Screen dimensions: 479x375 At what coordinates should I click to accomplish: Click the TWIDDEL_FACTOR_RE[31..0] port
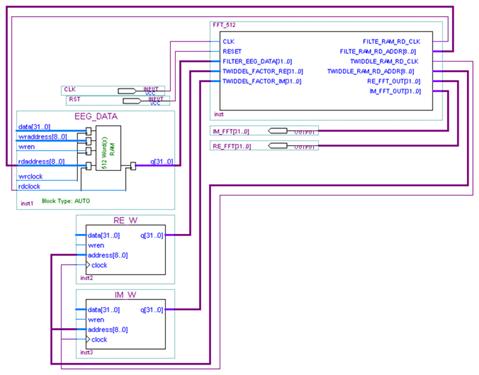(x=263, y=71)
